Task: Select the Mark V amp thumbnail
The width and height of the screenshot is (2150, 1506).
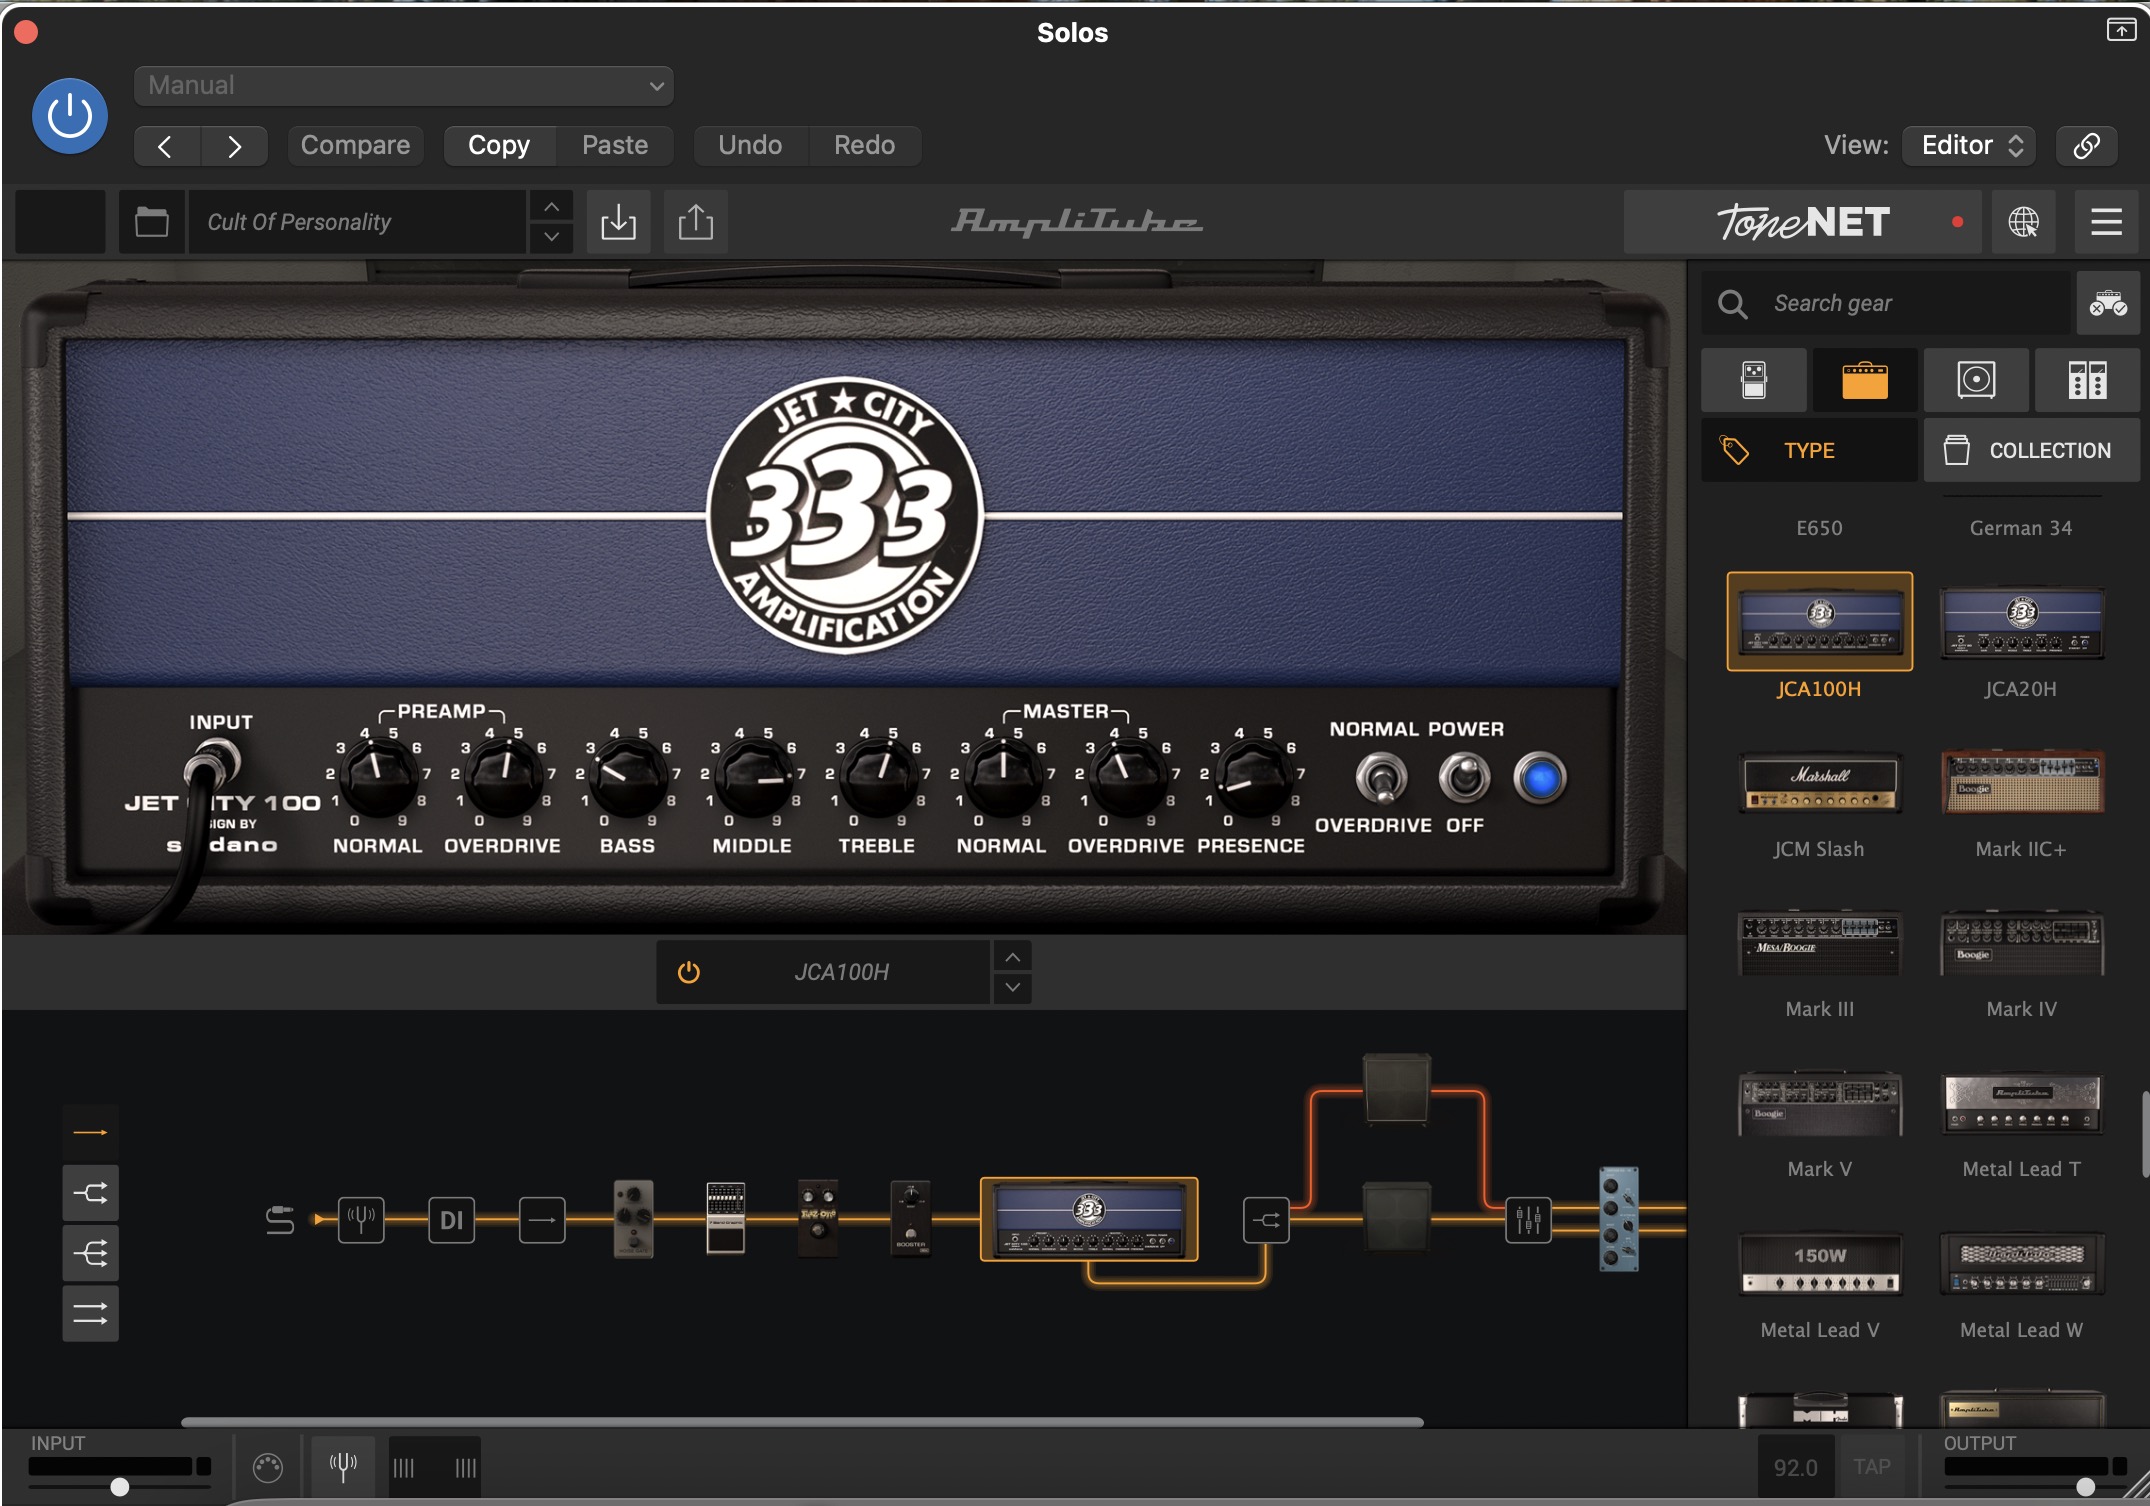Action: coord(1820,1103)
